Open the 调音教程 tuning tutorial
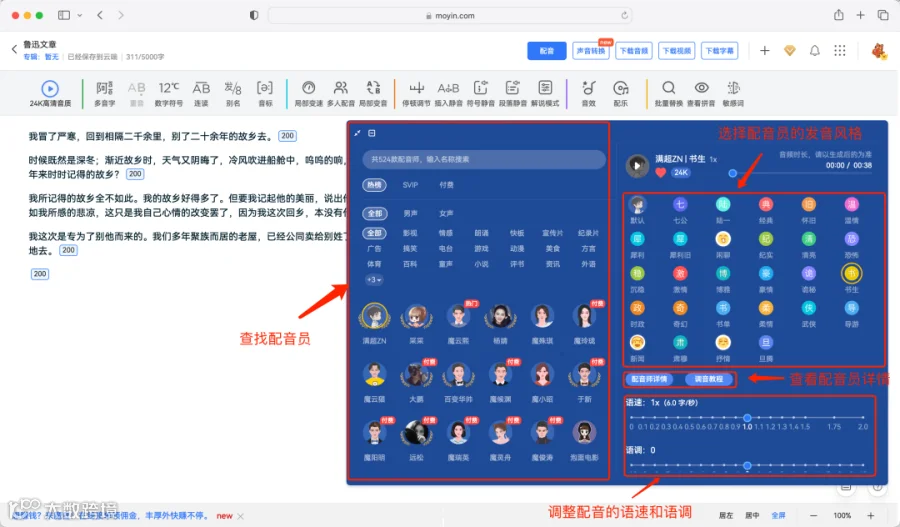This screenshot has width=900, height=527. click(x=708, y=379)
